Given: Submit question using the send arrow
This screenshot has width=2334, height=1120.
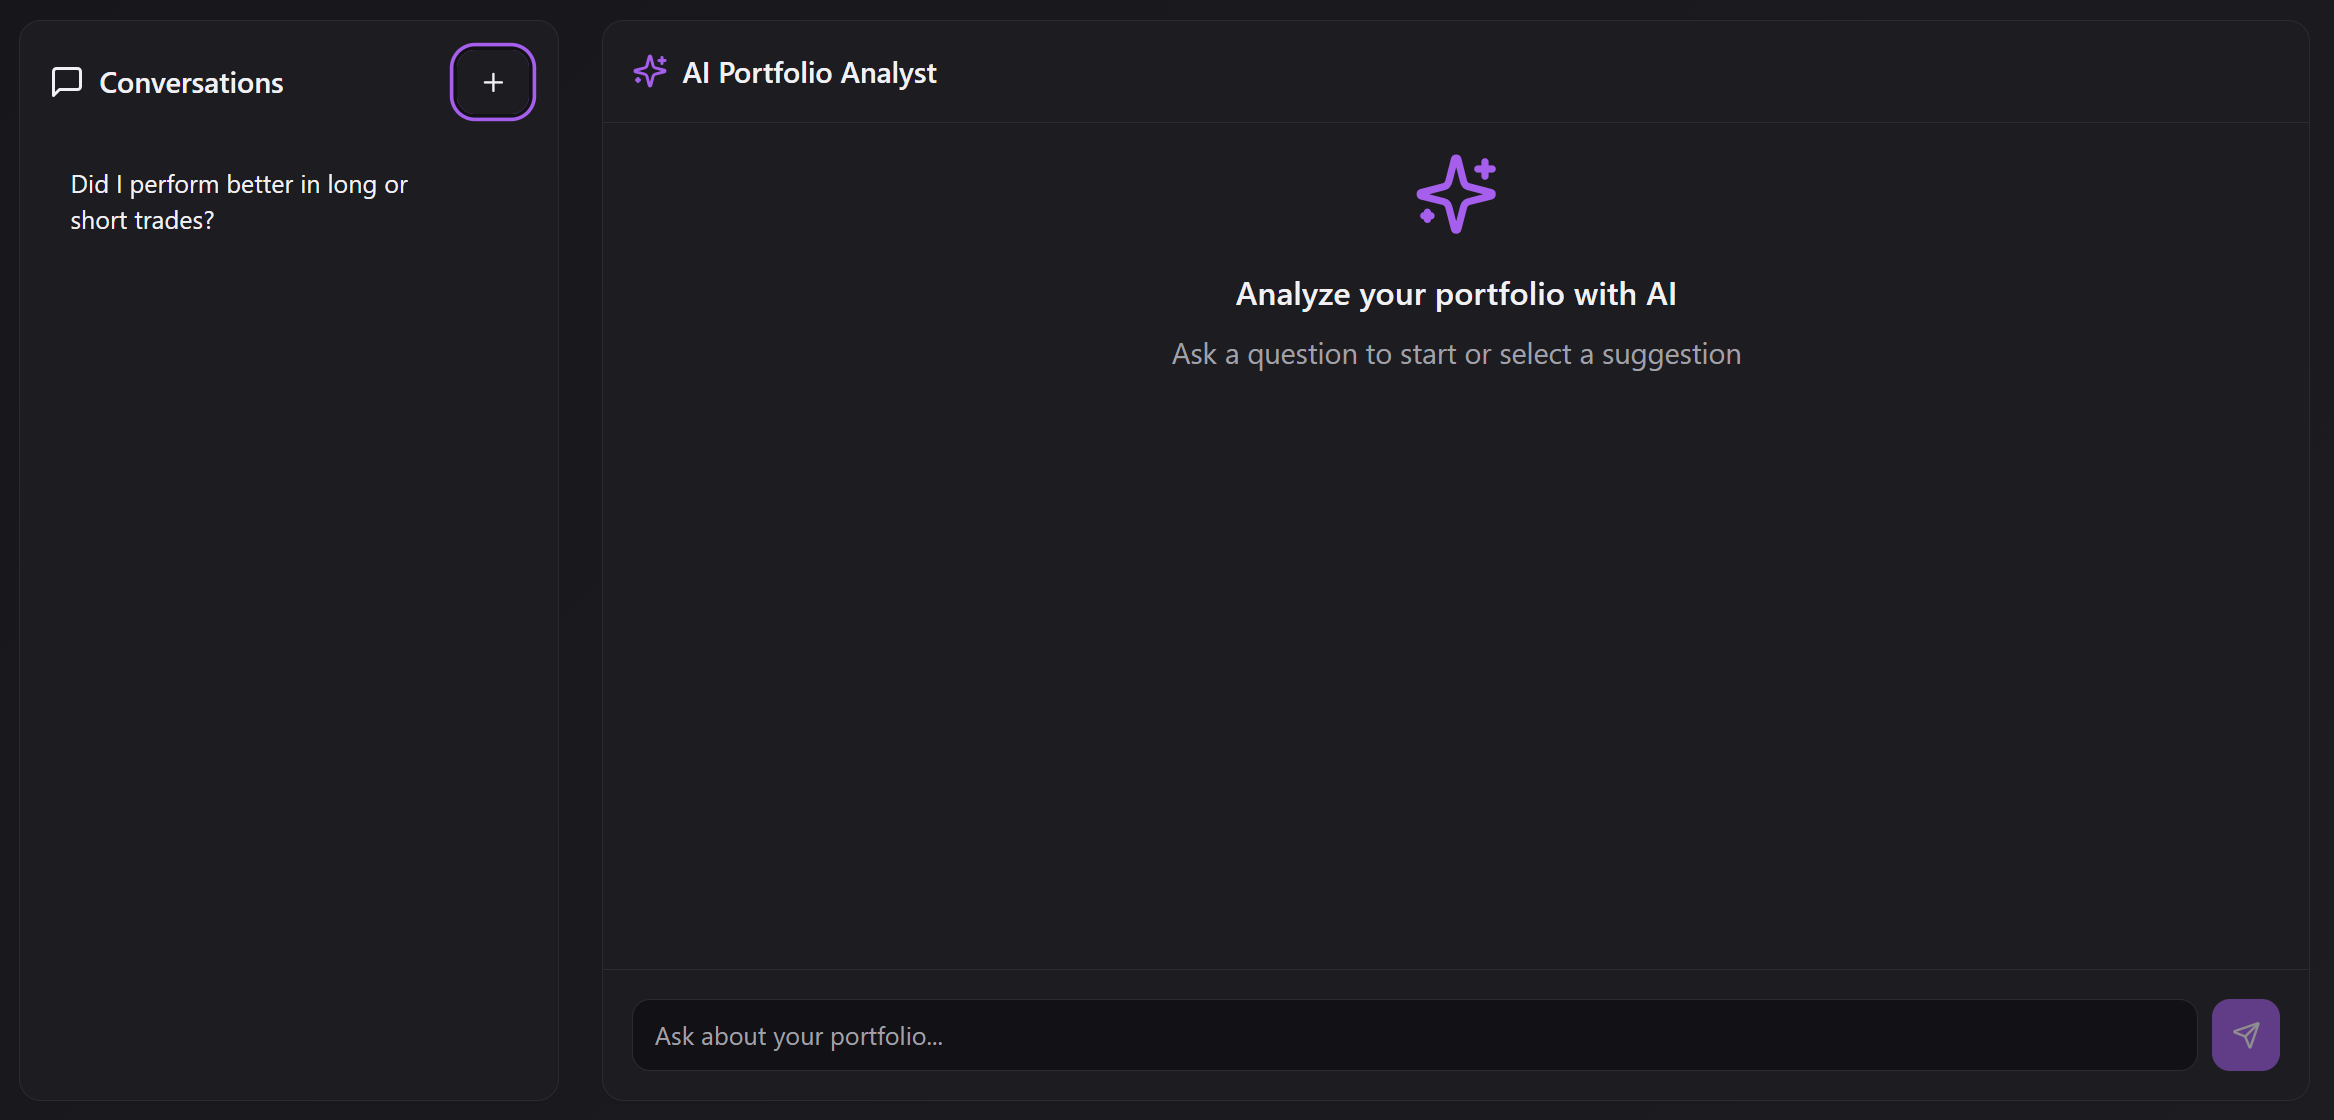Looking at the screenshot, I should click(x=2245, y=1035).
